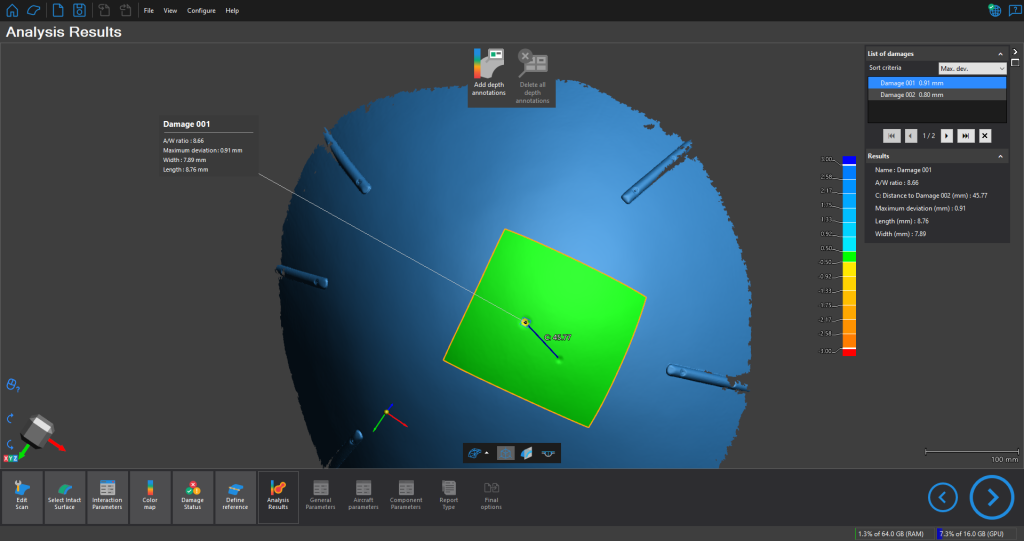Click the large next step arrow button
Image resolution: width=1024 pixels, height=541 pixels.
pos(991,497)
